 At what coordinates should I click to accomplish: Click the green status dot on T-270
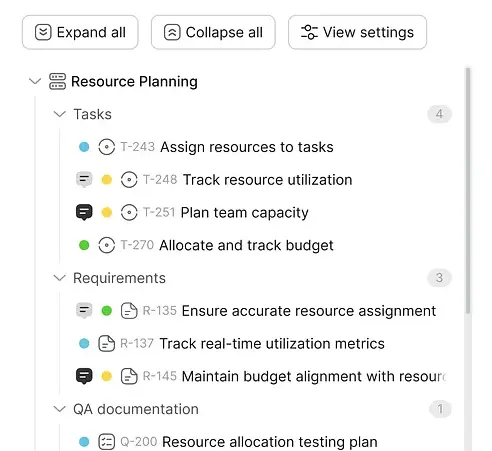(x=84, y=245)
